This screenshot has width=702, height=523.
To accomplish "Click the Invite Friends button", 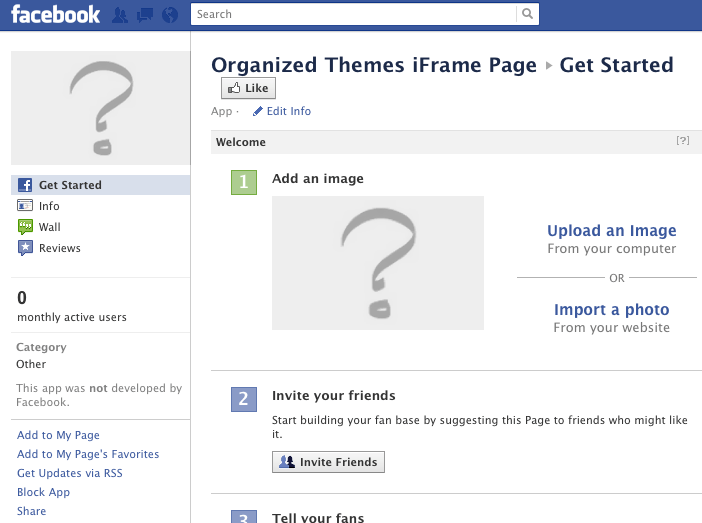I will tap(328, 462).
